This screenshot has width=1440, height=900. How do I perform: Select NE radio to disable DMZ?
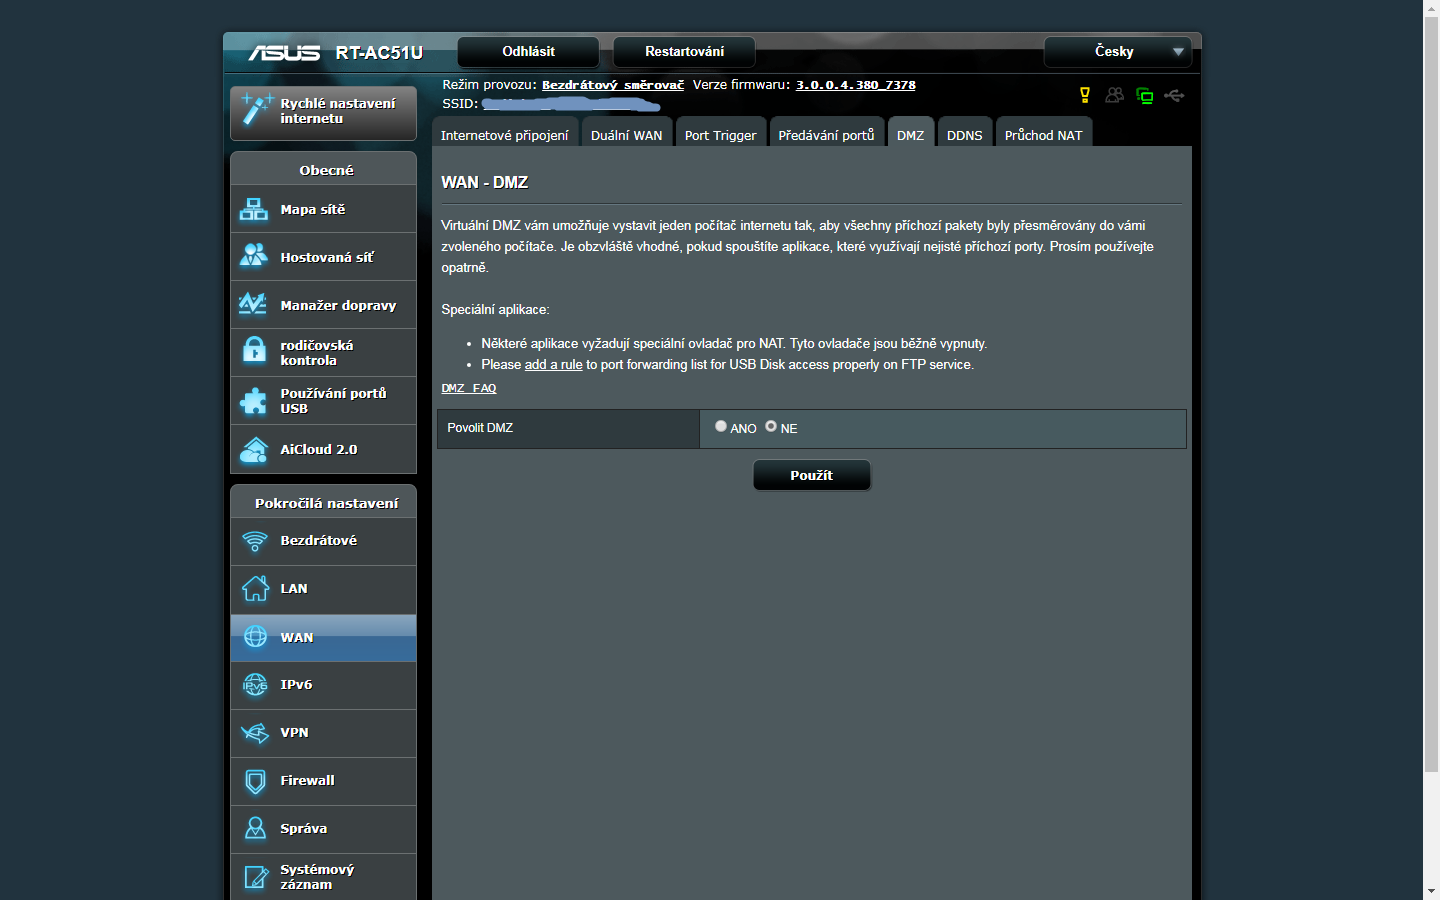(771, 426)
